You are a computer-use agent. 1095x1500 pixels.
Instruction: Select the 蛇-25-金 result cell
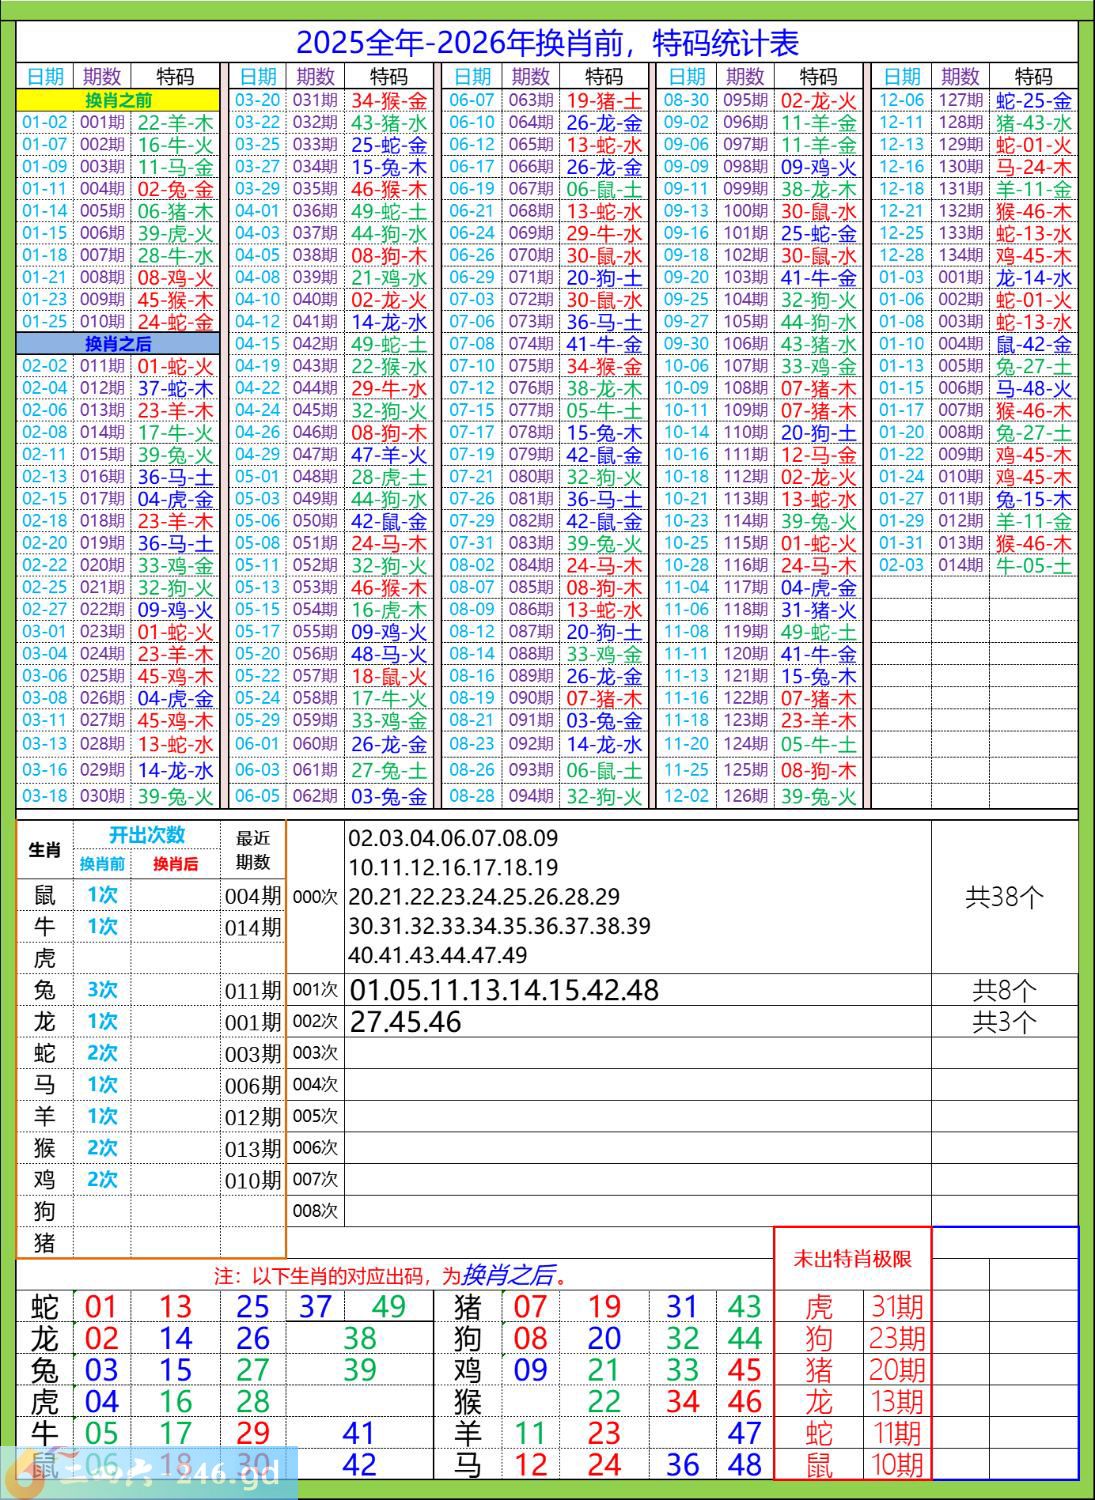[x=1033, y=100]
